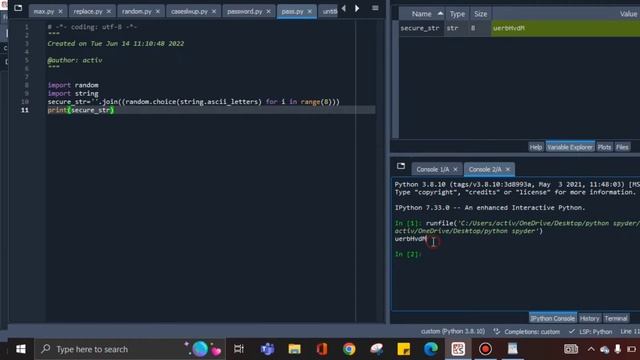Close the max.py tab

(x=60, y=11)
